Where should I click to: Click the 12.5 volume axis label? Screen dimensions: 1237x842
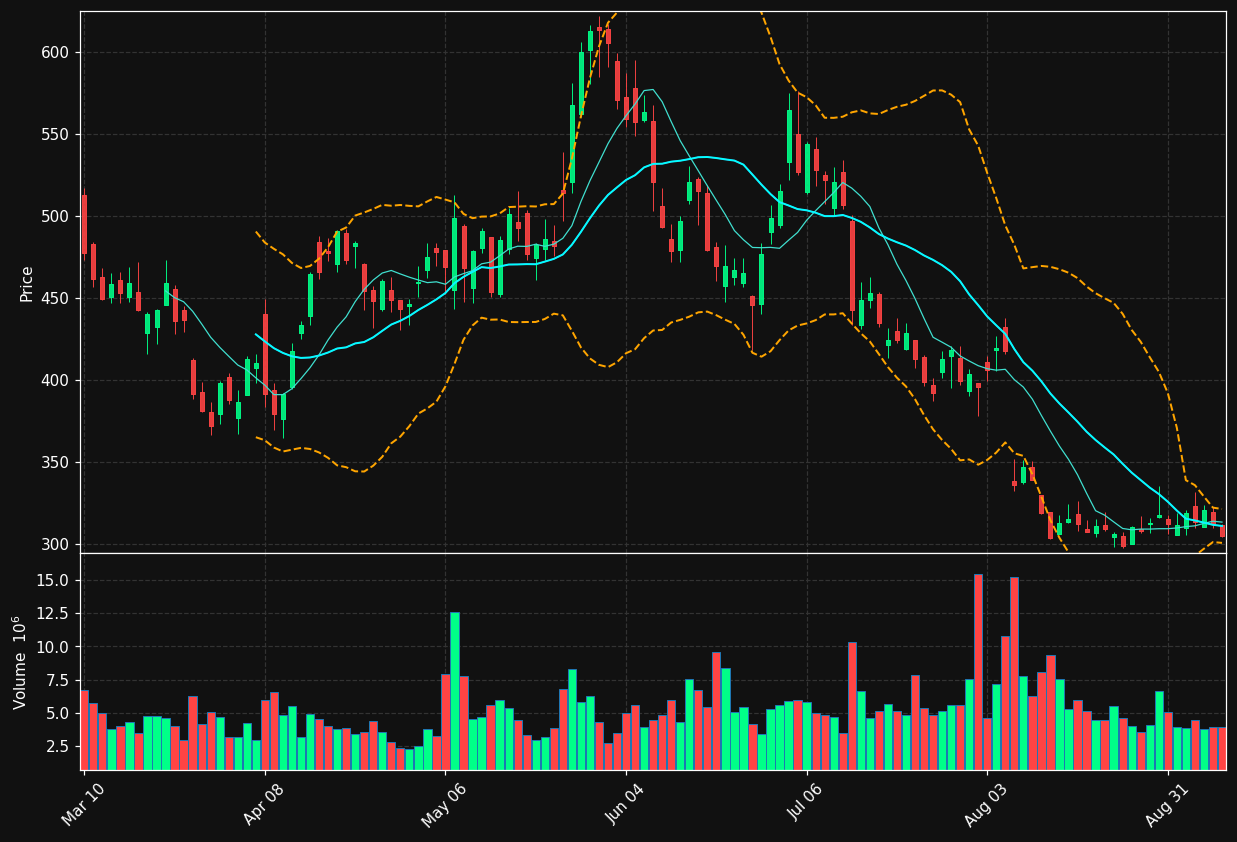pyautogui.click(x=53, y=613)
